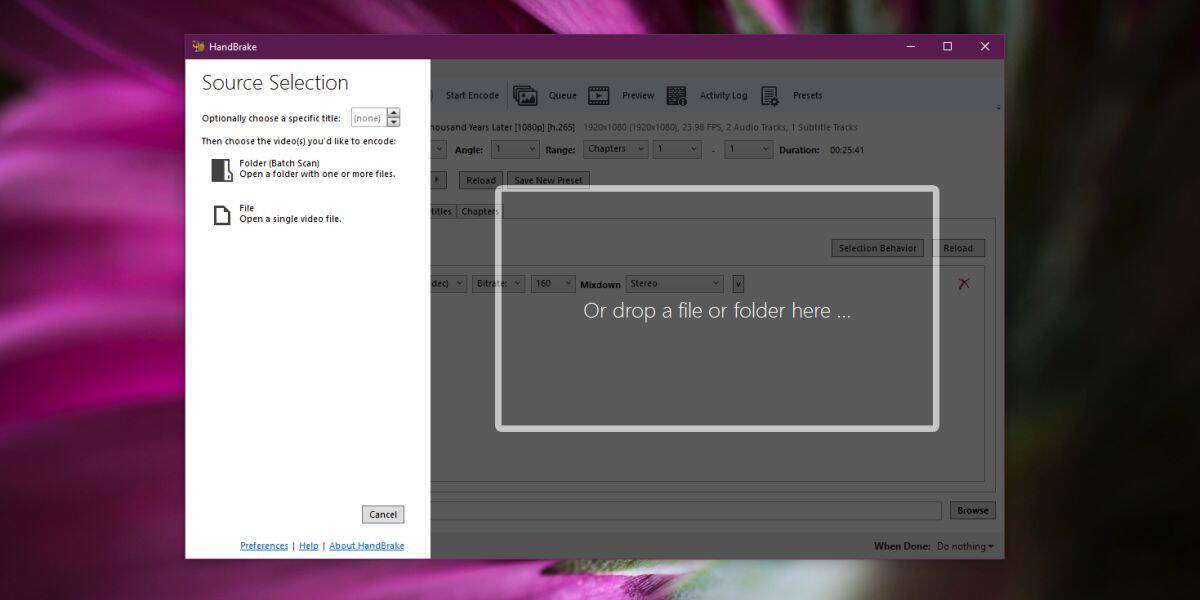Click the Presets gear-document icon
This screenshot has width=1200, height=600.
point(770,95)
